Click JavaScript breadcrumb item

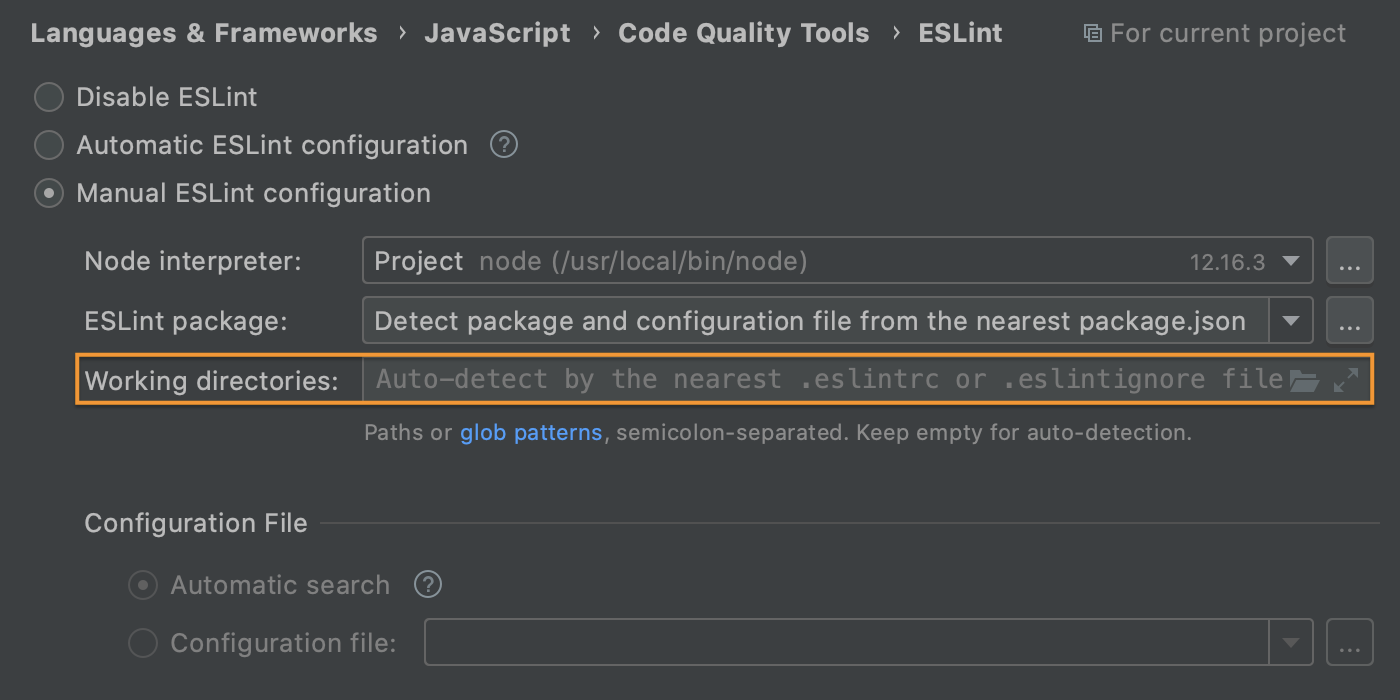[x=498, y=33]
